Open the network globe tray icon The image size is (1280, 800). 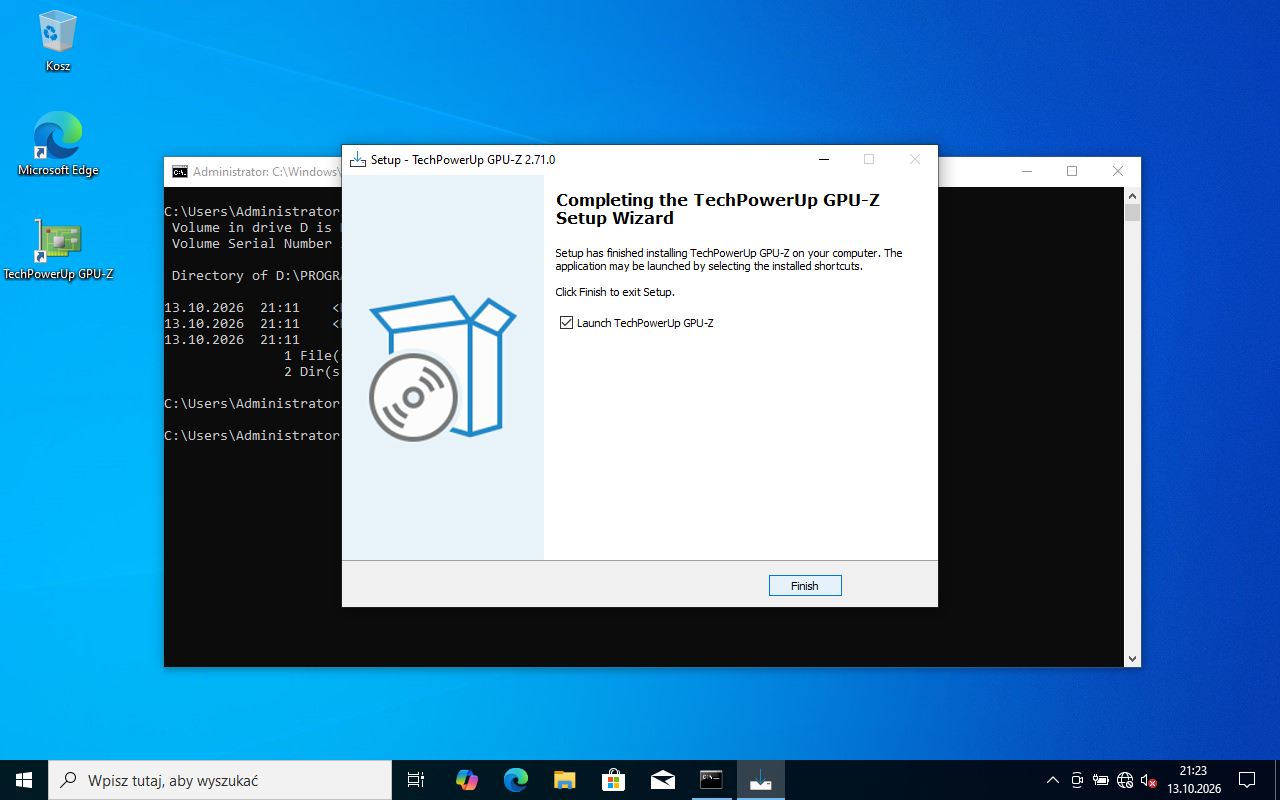[1125, 780]
